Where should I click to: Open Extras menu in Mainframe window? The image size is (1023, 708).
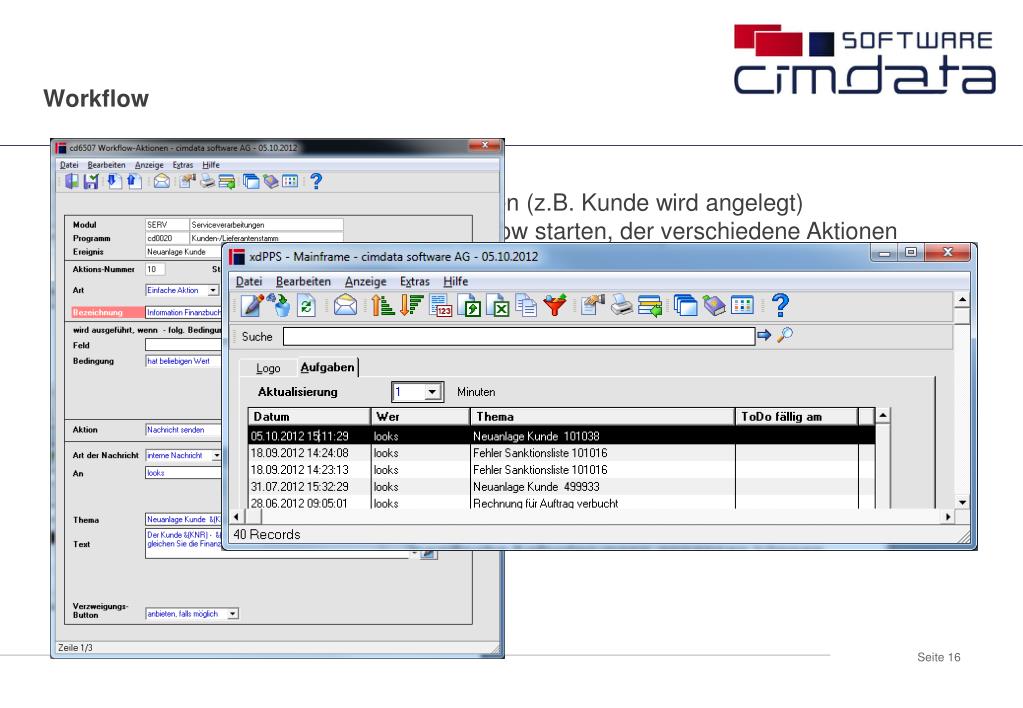tap(415, 281)
